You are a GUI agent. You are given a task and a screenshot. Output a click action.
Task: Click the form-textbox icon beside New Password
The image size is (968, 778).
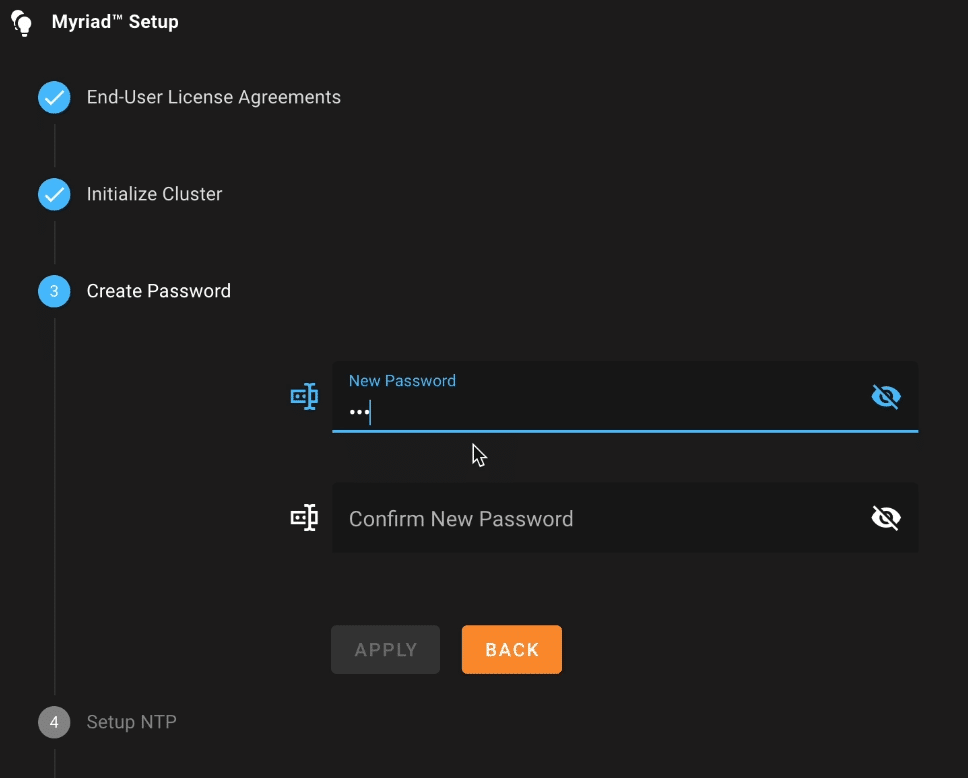point(304,396)
